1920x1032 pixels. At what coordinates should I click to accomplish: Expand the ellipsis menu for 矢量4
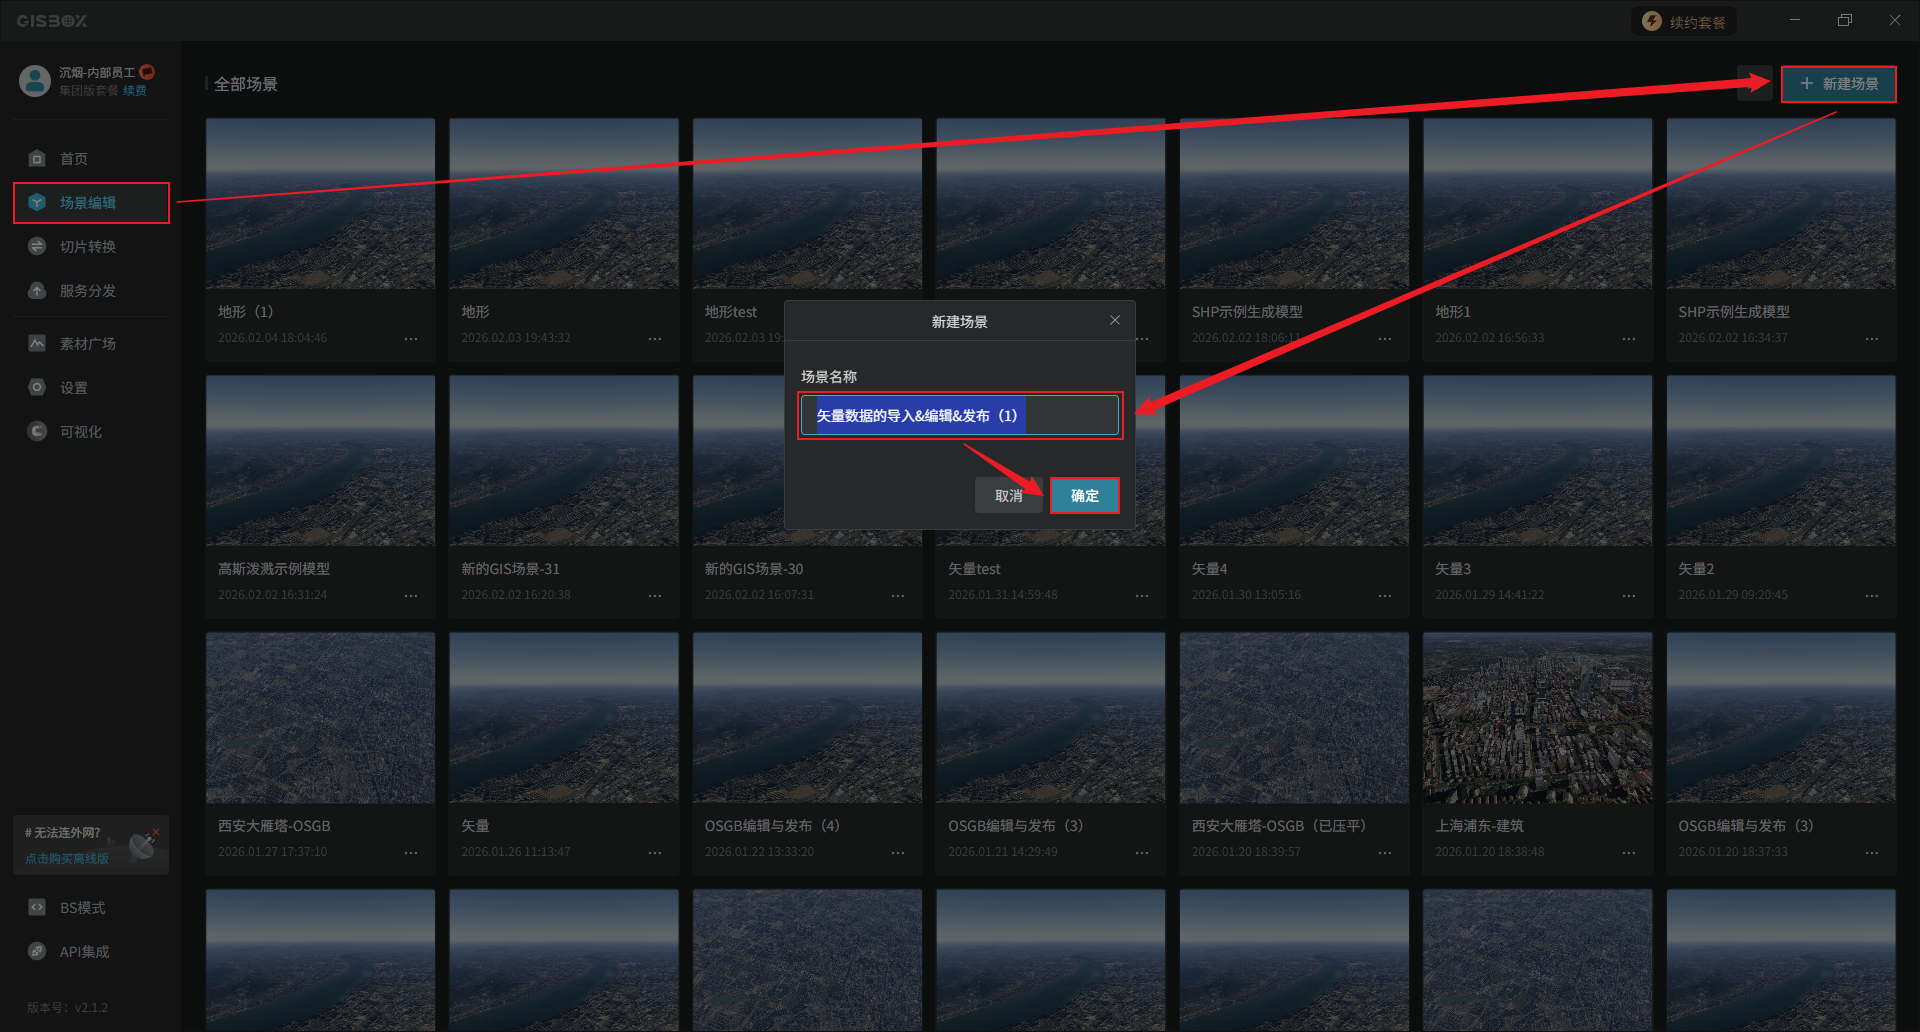(1384, 596)
